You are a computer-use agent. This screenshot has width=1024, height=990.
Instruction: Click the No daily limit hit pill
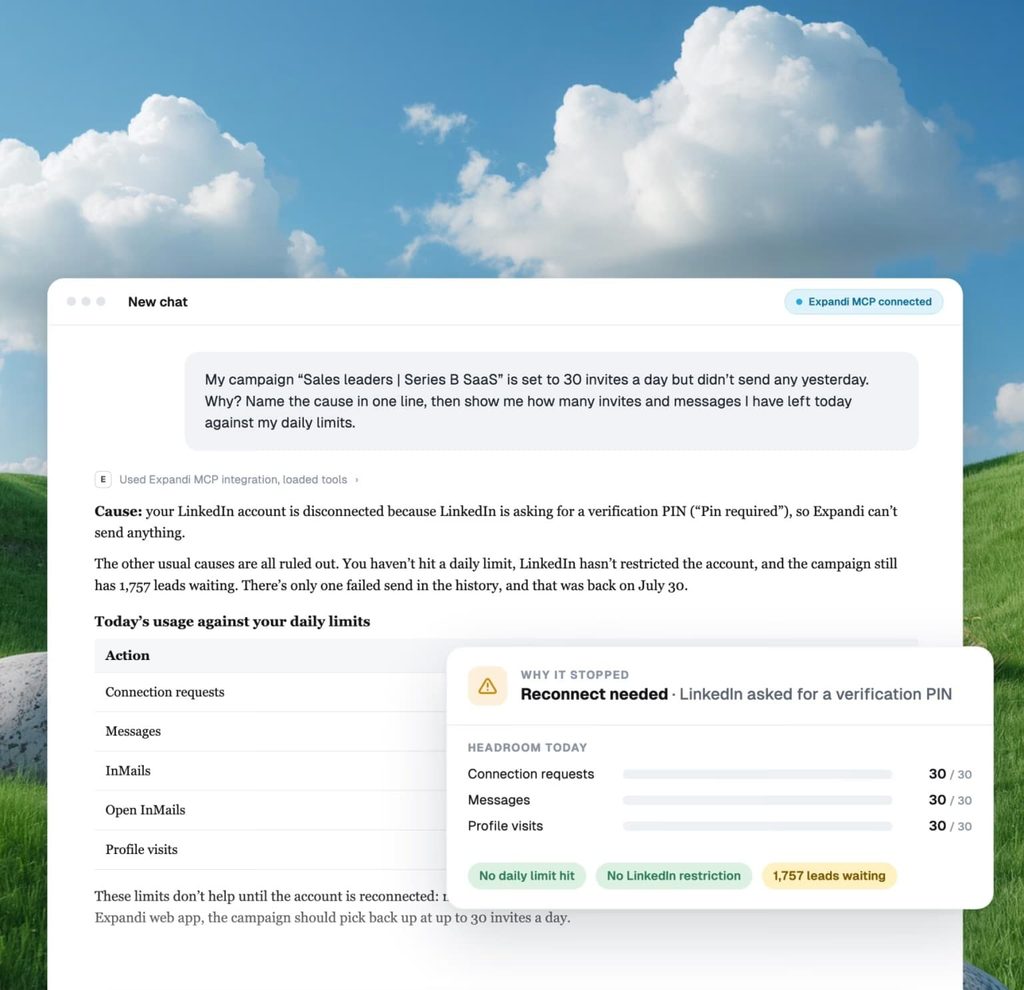coord(526,876)
